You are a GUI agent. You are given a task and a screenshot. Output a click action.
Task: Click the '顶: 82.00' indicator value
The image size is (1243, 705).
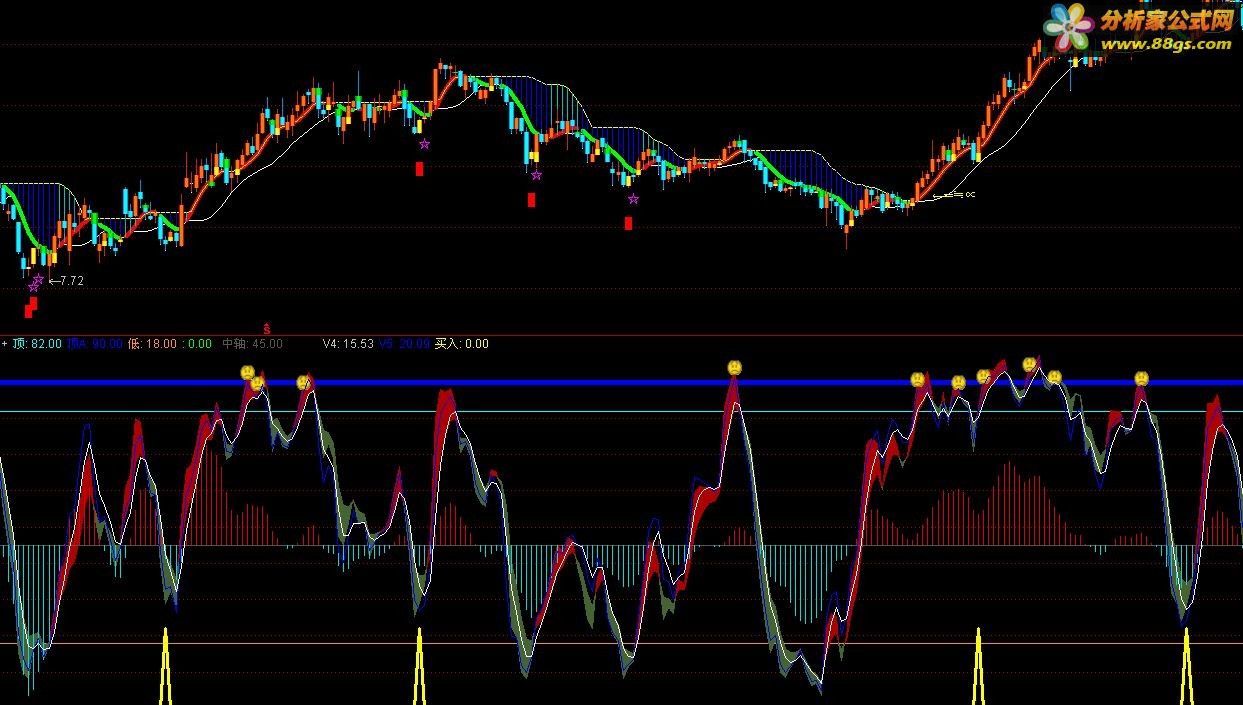pos(38,344)
